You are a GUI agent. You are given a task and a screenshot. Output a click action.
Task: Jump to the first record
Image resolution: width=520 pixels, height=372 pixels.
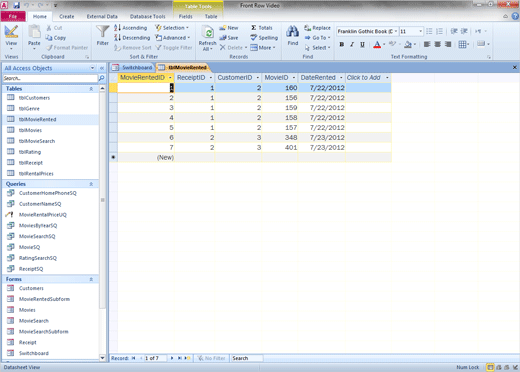(133, 358)
